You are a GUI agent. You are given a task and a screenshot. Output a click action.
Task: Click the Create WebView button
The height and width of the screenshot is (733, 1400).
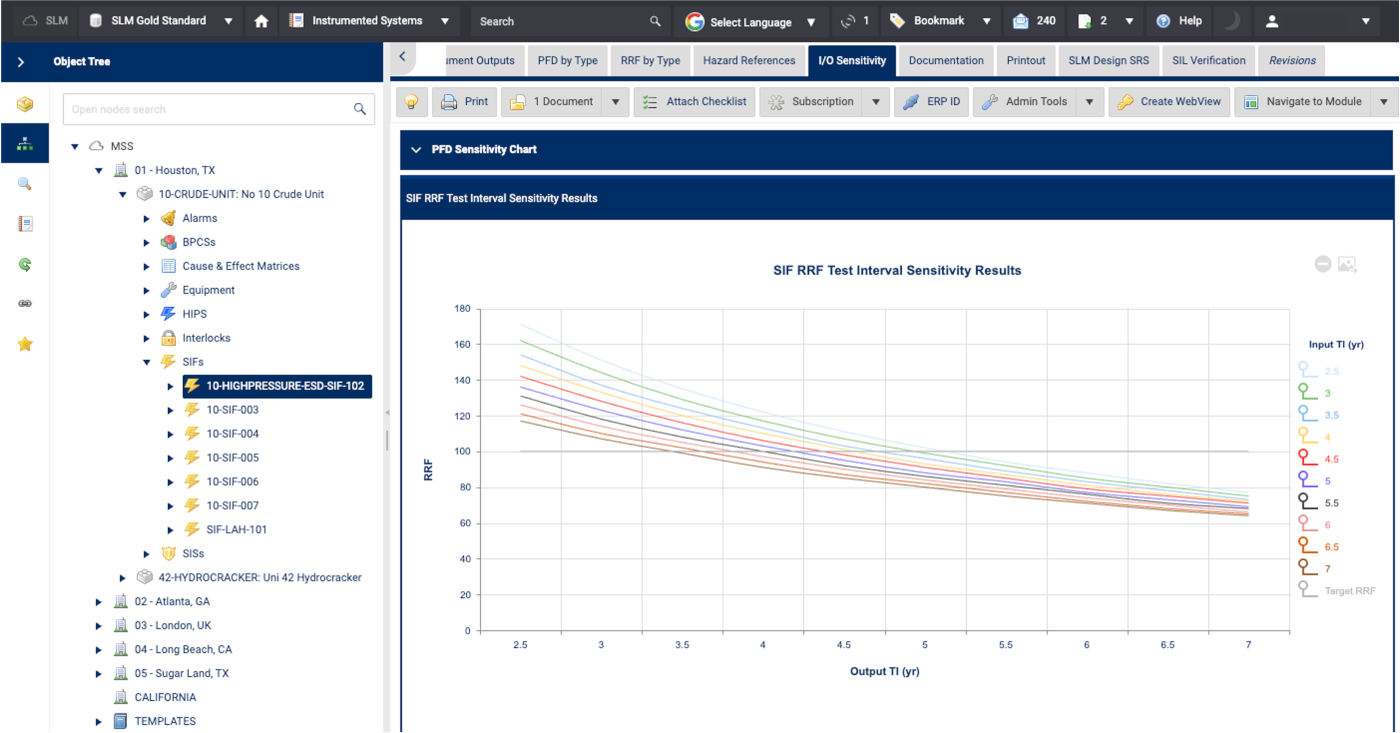[1169, 102]
